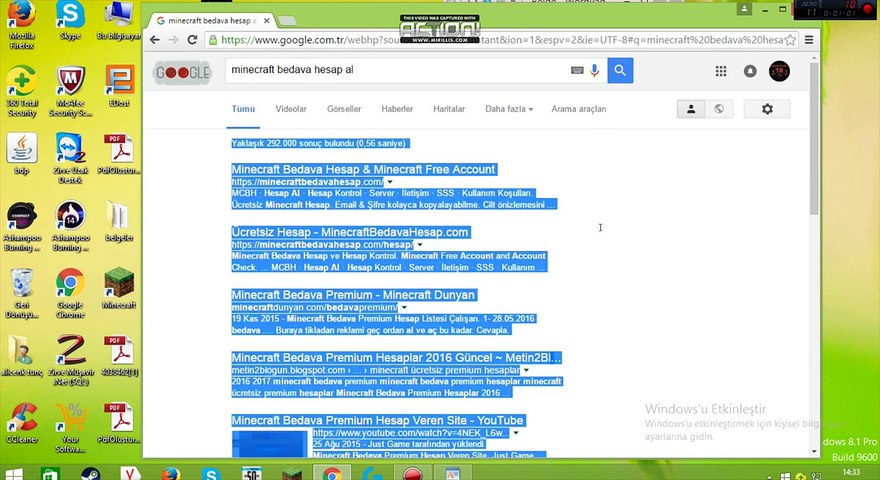Open dropdown next to minecraftdunyan.com URL
This screenshot has height=480, width=880.
[x=404, y=308]
